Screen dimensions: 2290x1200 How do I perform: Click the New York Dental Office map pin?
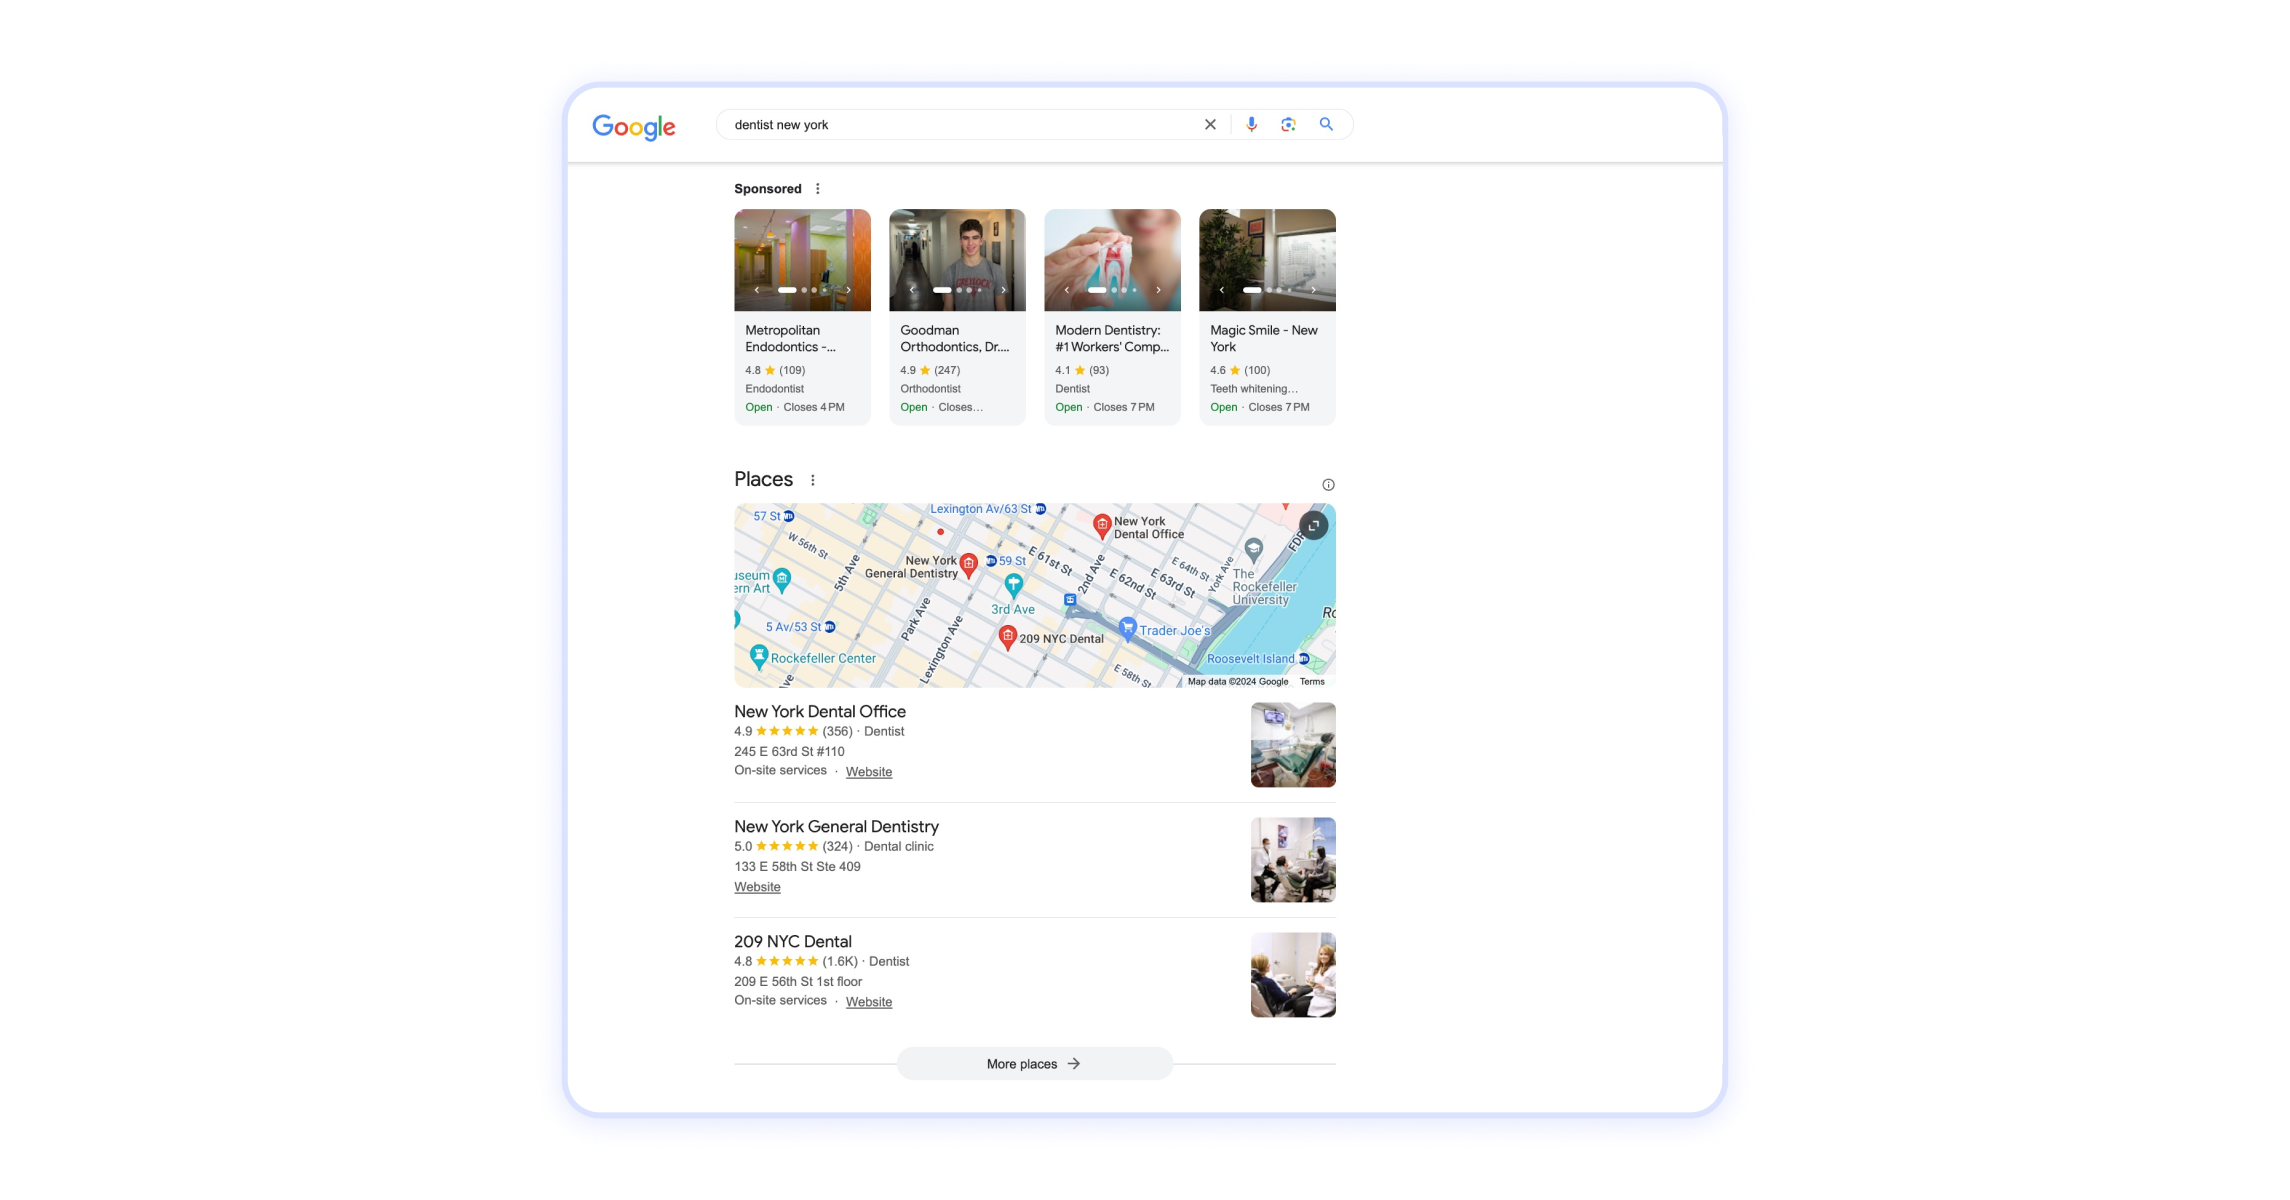[x=1102, y=522]
